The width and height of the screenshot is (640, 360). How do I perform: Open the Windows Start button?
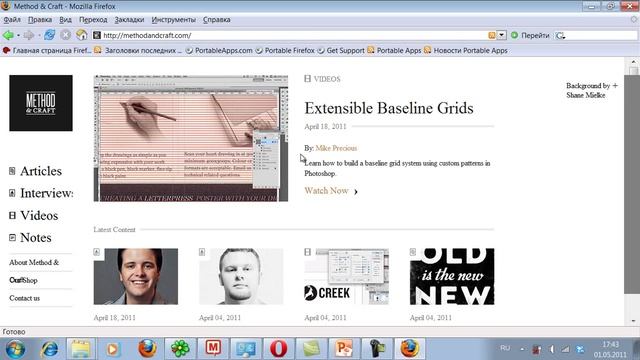click(x=15, y=349)
